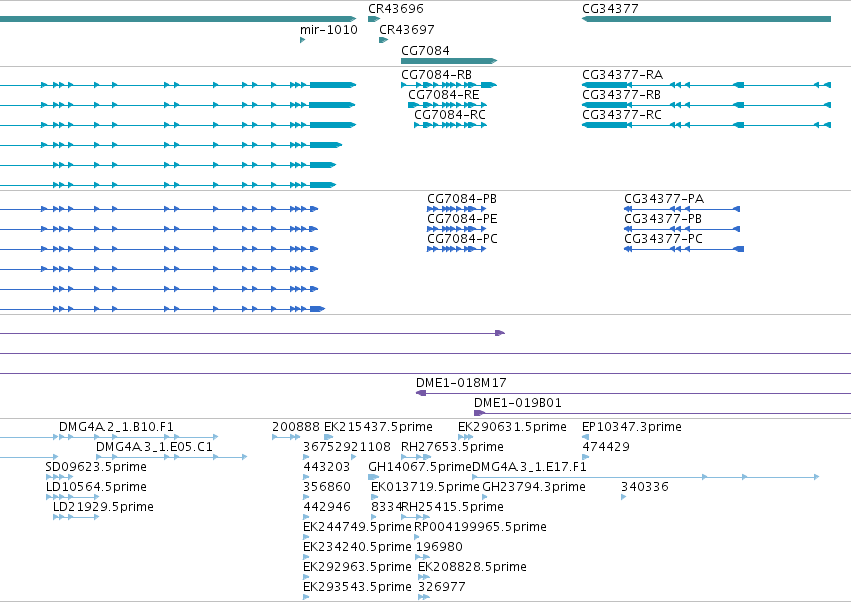The image size is (851, 602).
Task: Click the CR43697 gene label
Action: 407,30
